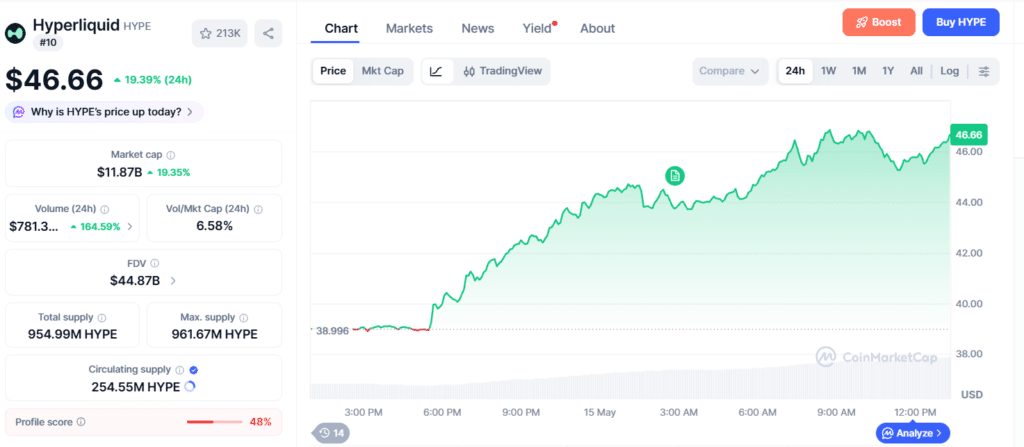The image size is (1024, 447).
Task: Click the #10 rank badge
Action: (x=48, y=43)
